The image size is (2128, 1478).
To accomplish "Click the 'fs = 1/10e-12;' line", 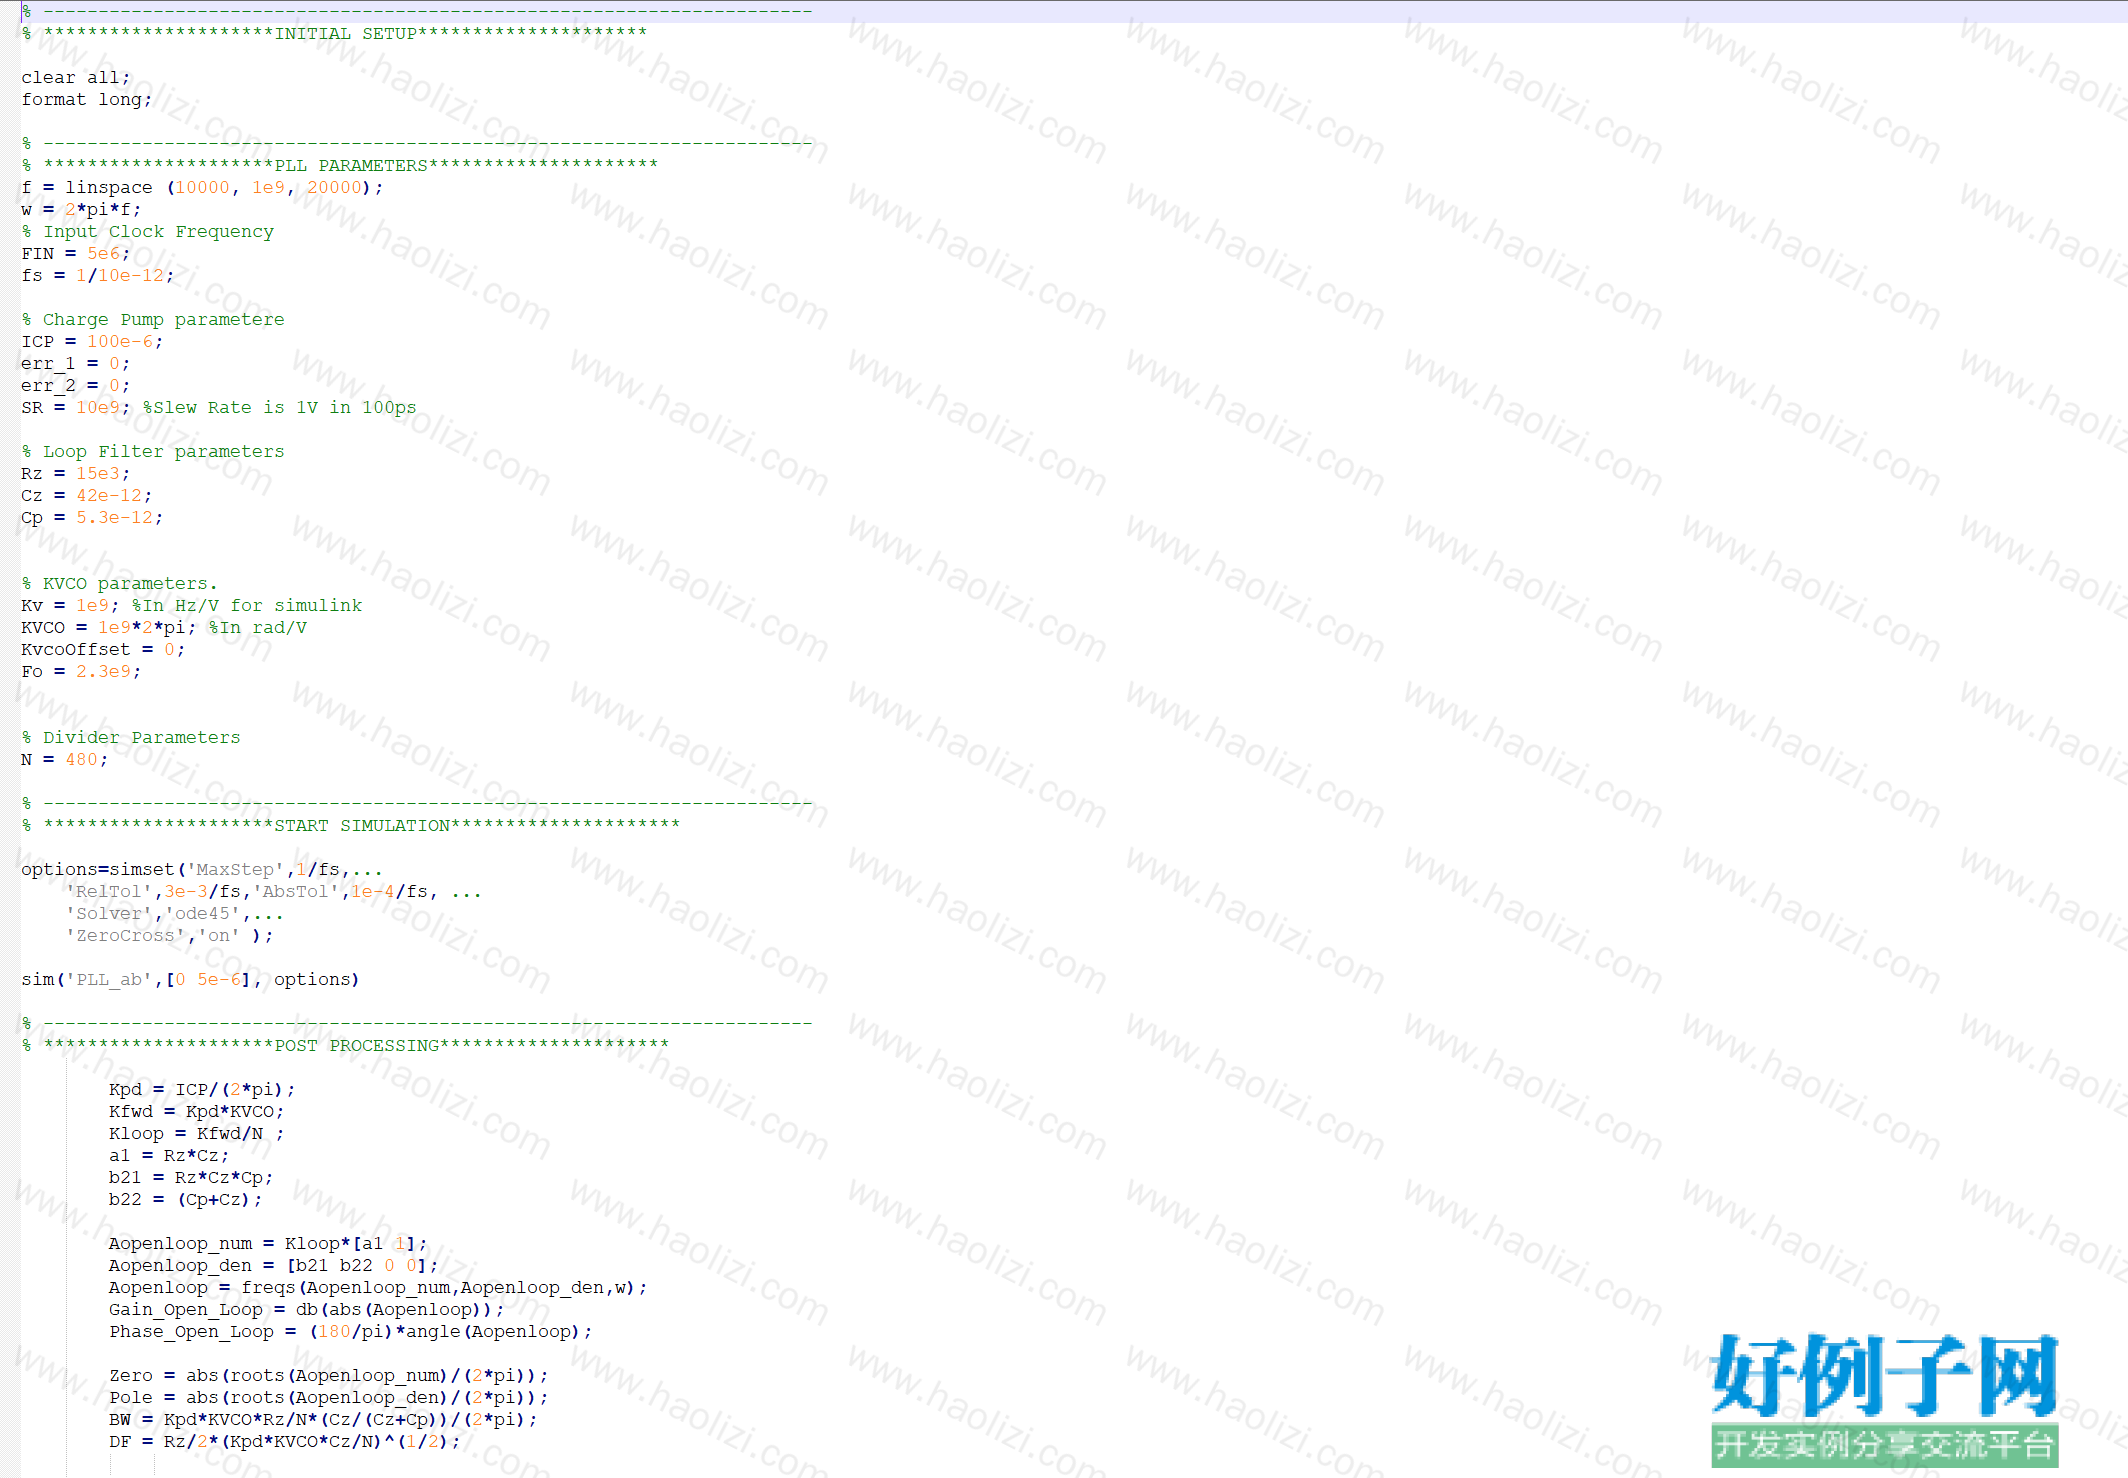I will [x=97, y=275].
